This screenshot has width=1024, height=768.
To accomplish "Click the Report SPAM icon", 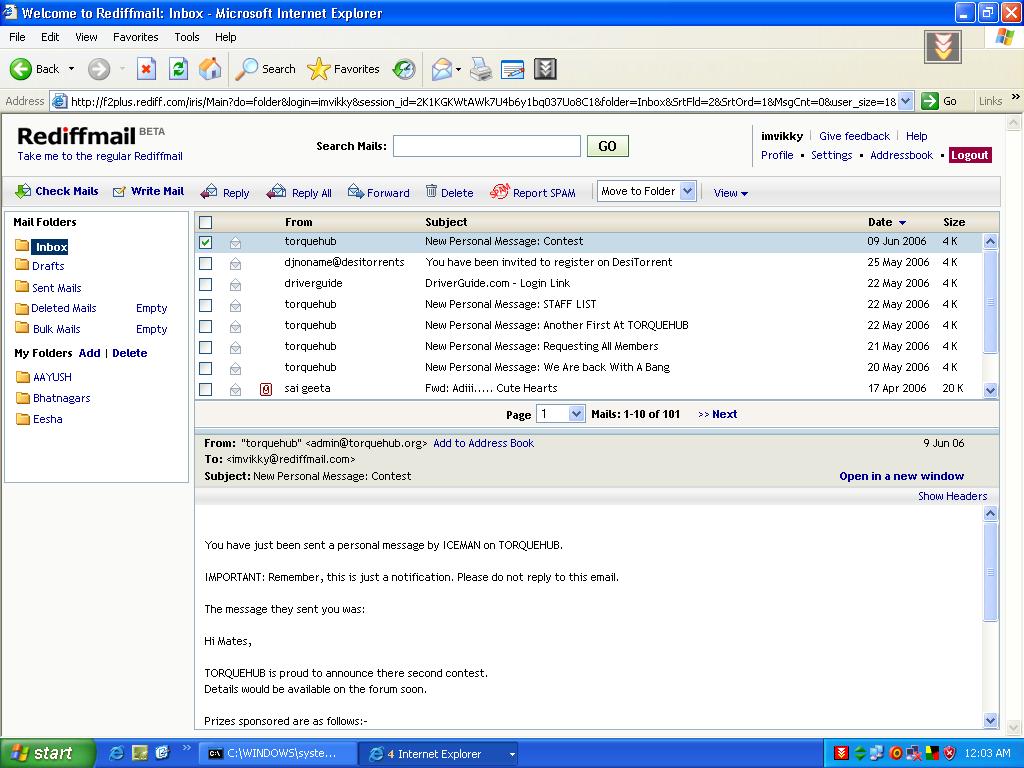I will tap(499, 191).
